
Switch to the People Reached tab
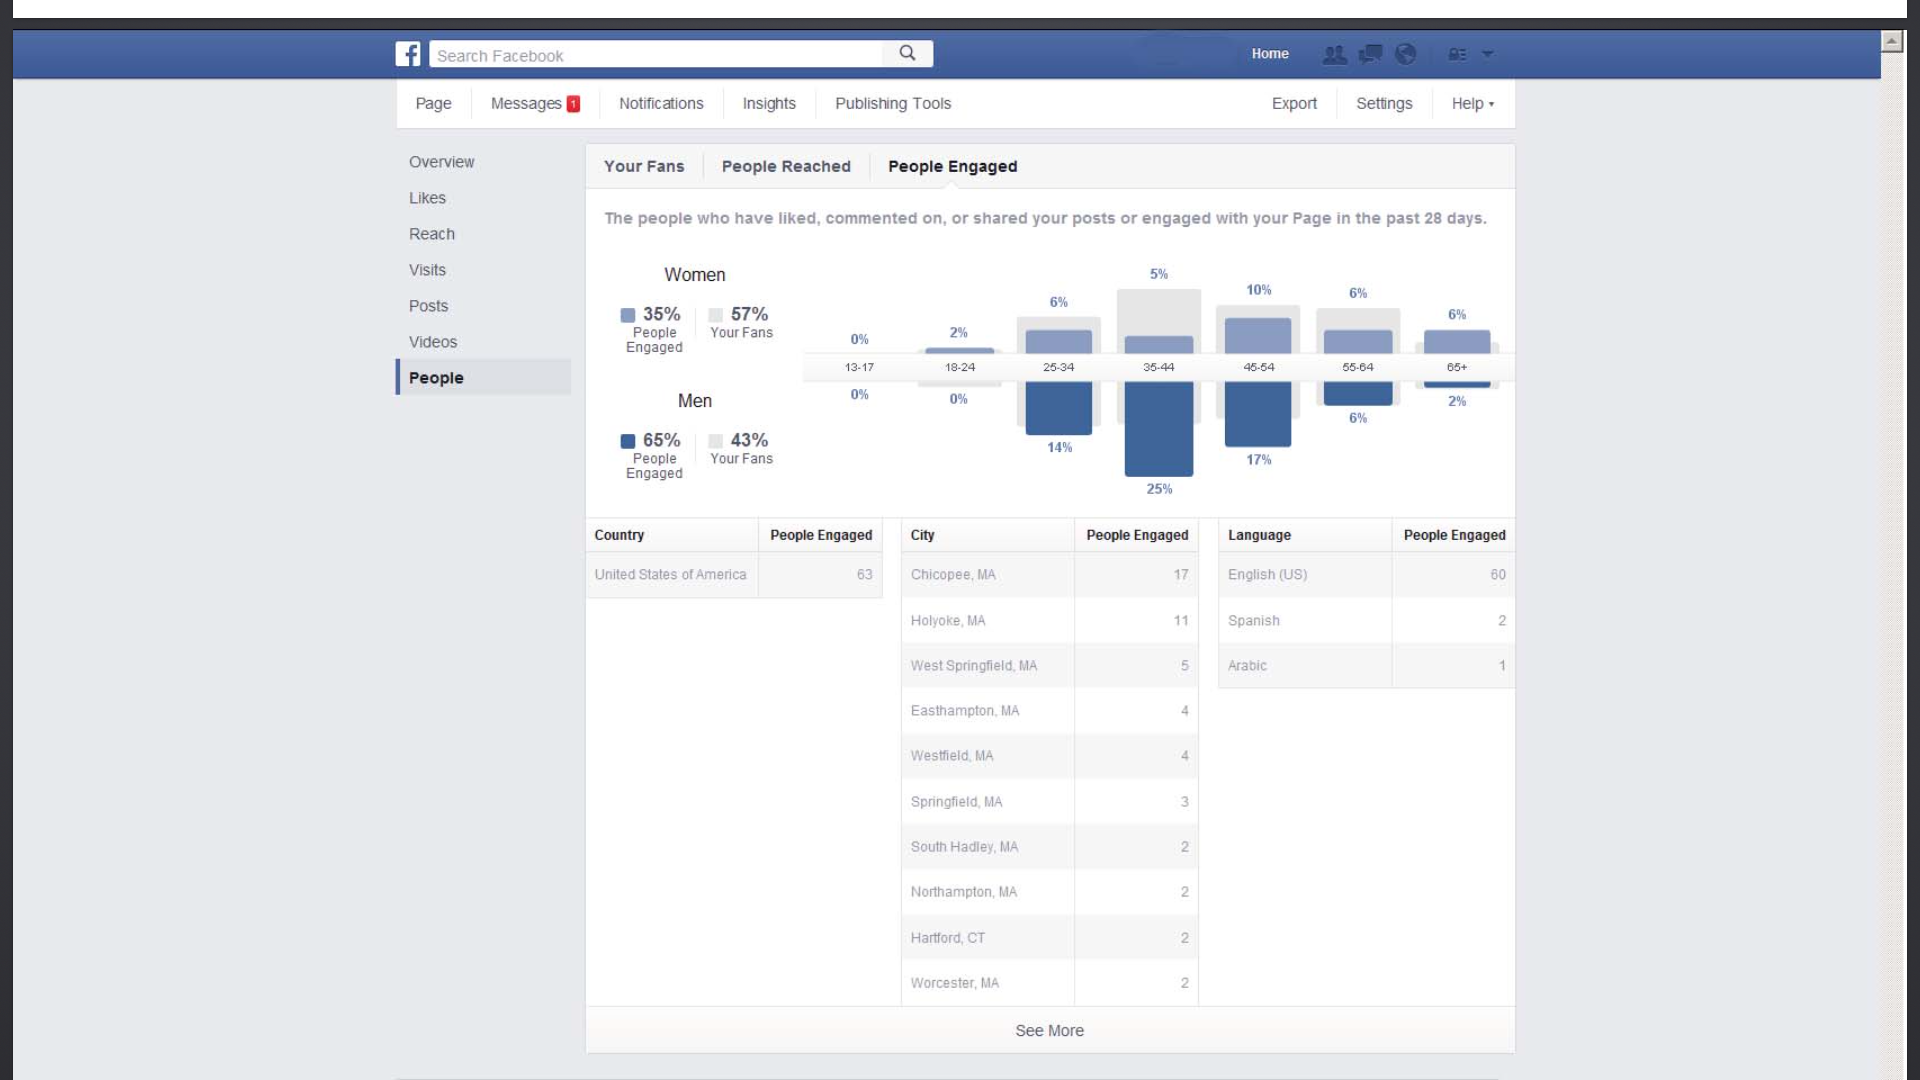pyautogui.click(x=786, y=167)
